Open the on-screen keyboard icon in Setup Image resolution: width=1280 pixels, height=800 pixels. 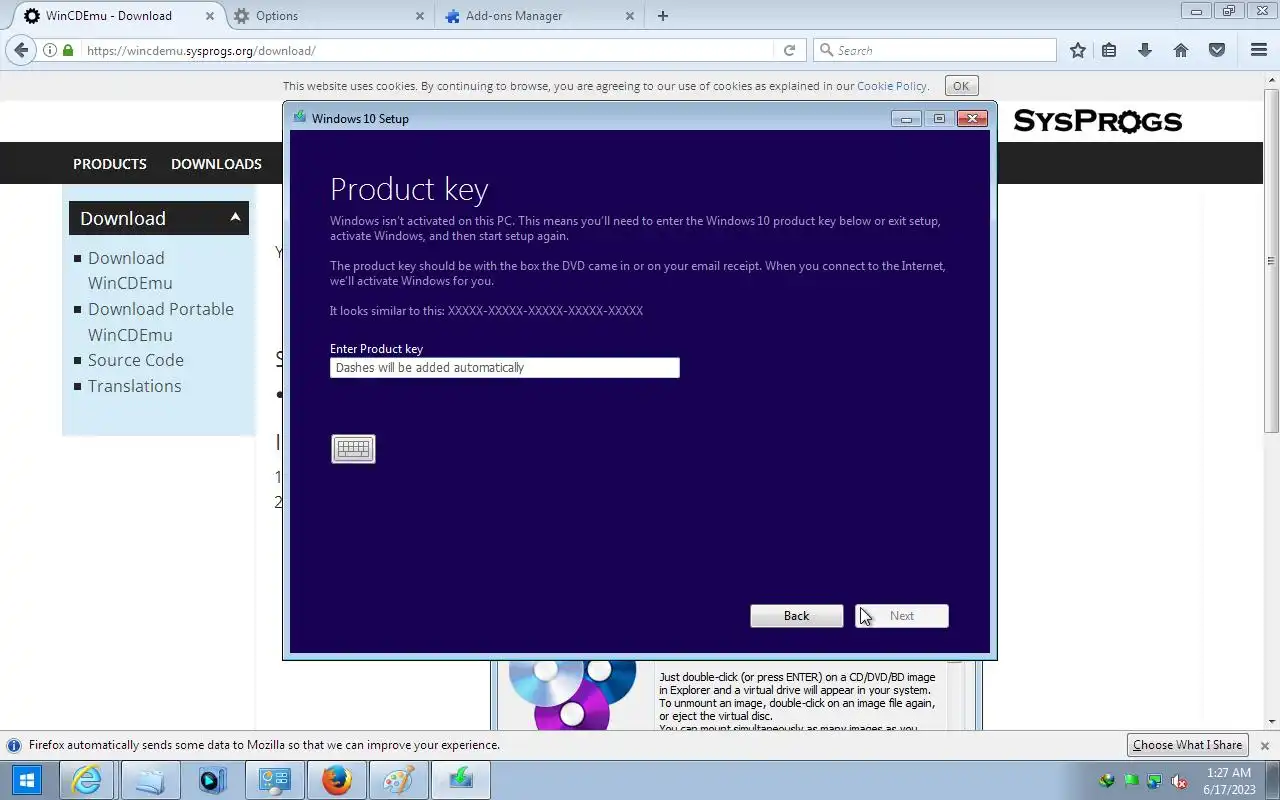pyautogui.click(x=353, y=449)
